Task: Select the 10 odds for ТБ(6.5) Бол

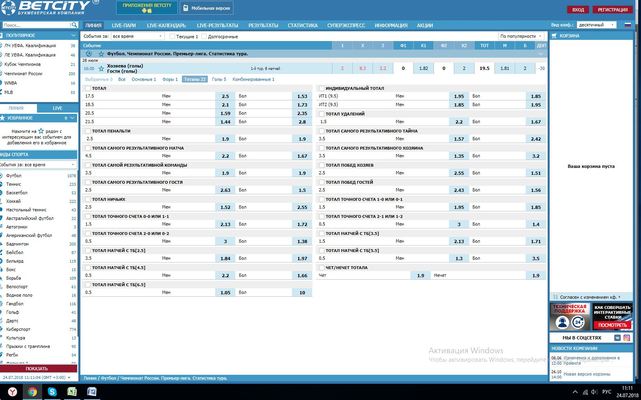Action: [302, 292]
